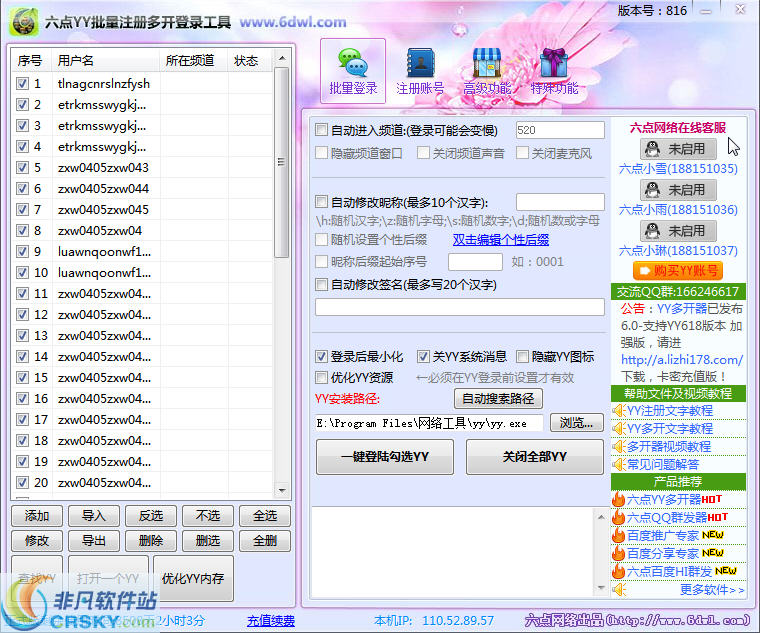The height and width of the screenshot is (633, 760).
Task: Check 优化YY资源 option
Action: (x=321, y=378)
